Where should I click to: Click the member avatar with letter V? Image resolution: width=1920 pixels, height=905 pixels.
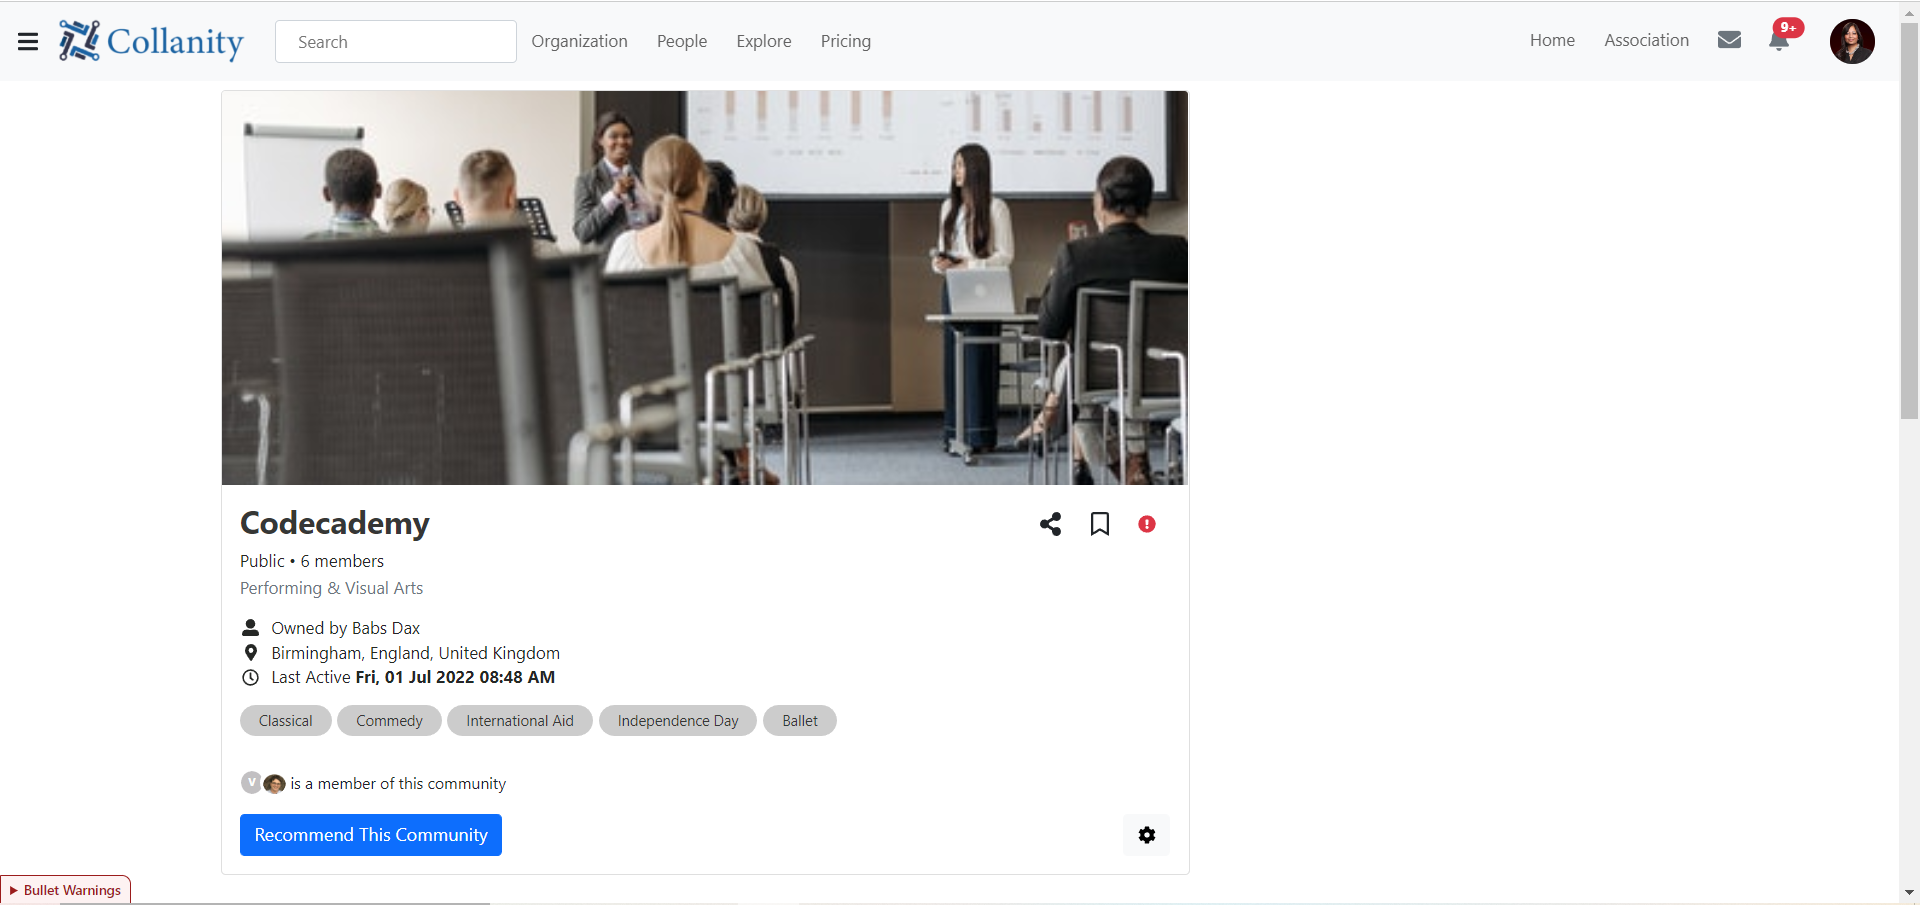[x=251, y=783]
